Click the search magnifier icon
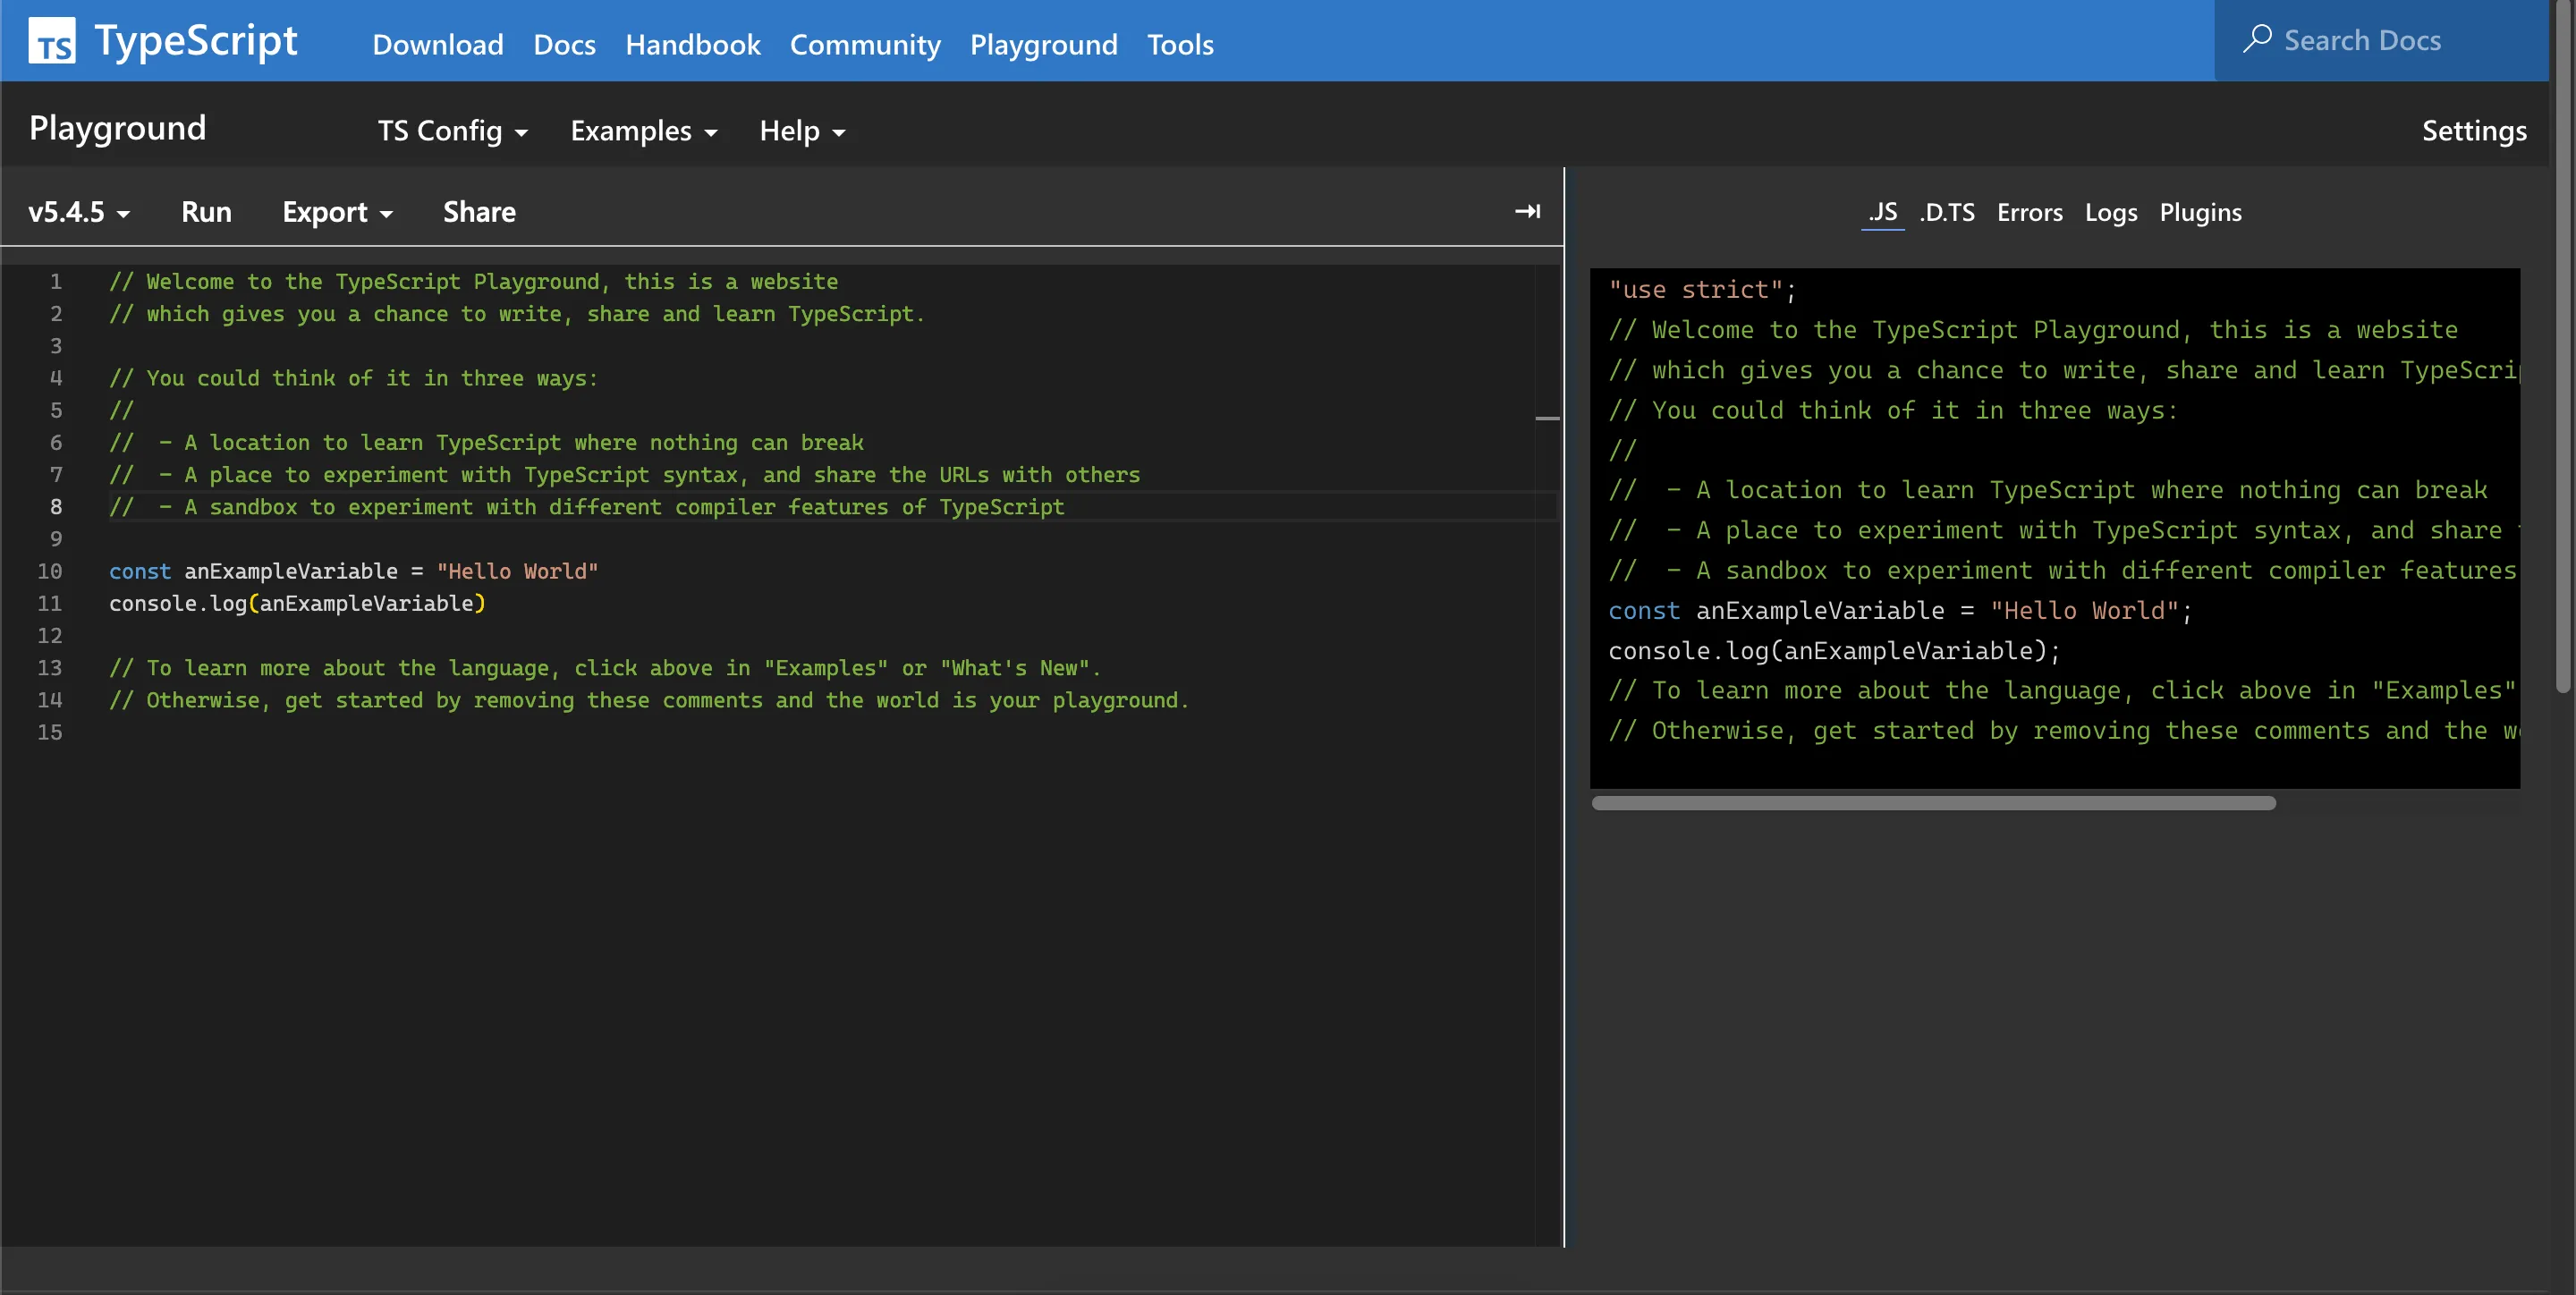Image resolution: width=2576 pixels, height=1295 pixels. (x=2256, y=39)
